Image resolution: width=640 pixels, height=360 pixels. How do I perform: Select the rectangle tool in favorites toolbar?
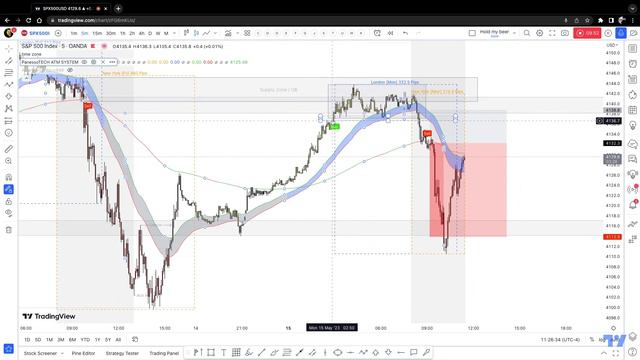pyautogui.click(x=211, y=352)
